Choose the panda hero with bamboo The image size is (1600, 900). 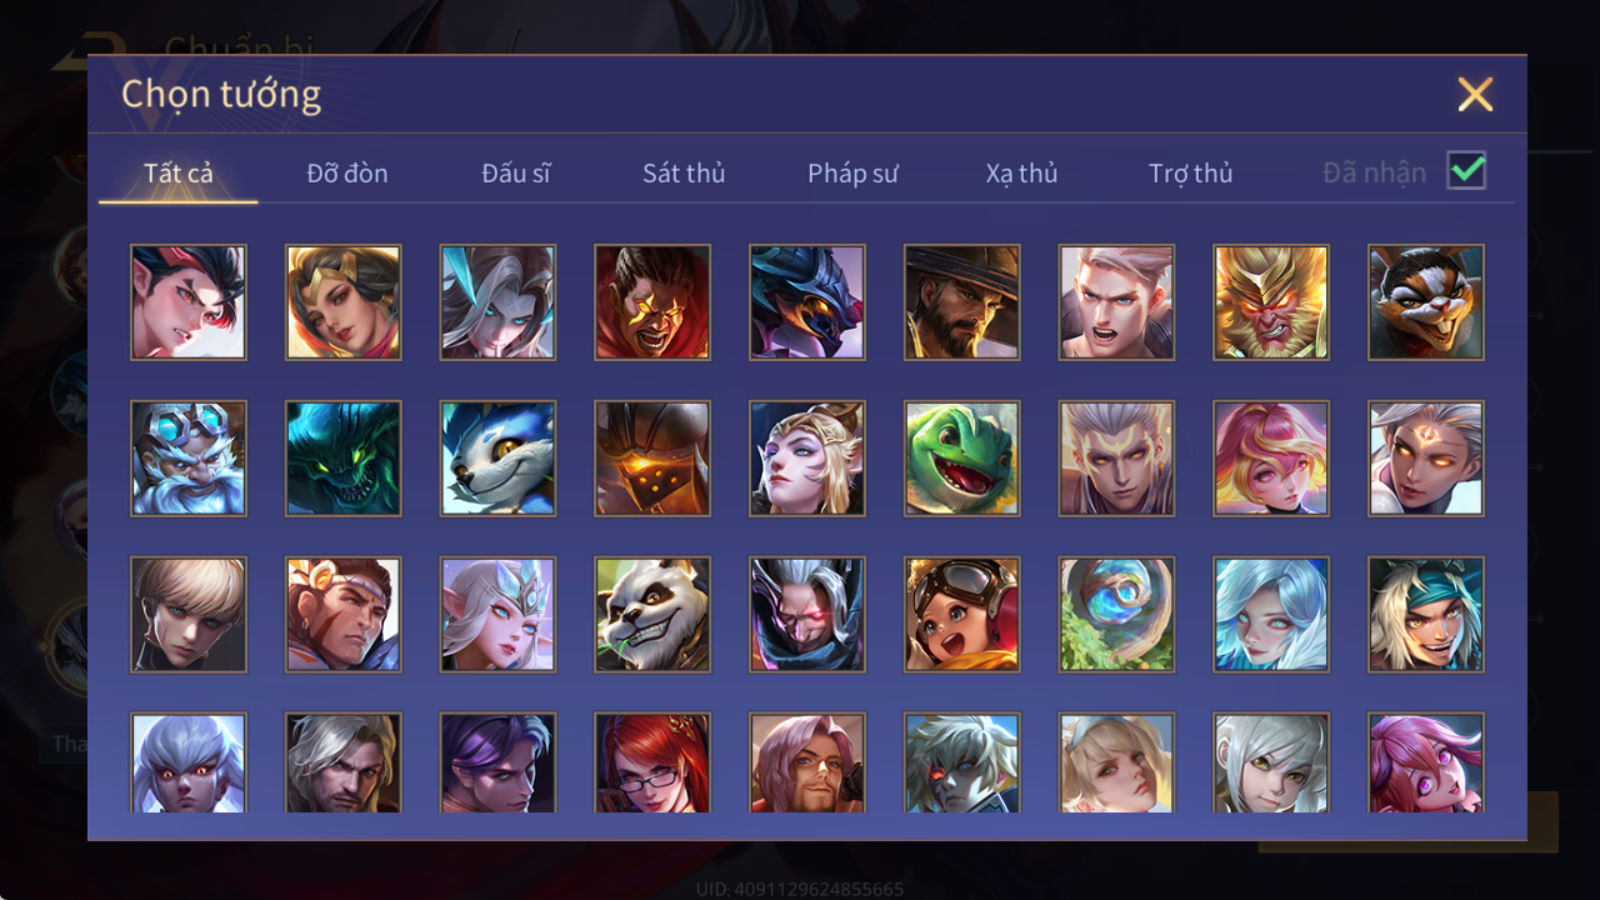click(652, 614)
